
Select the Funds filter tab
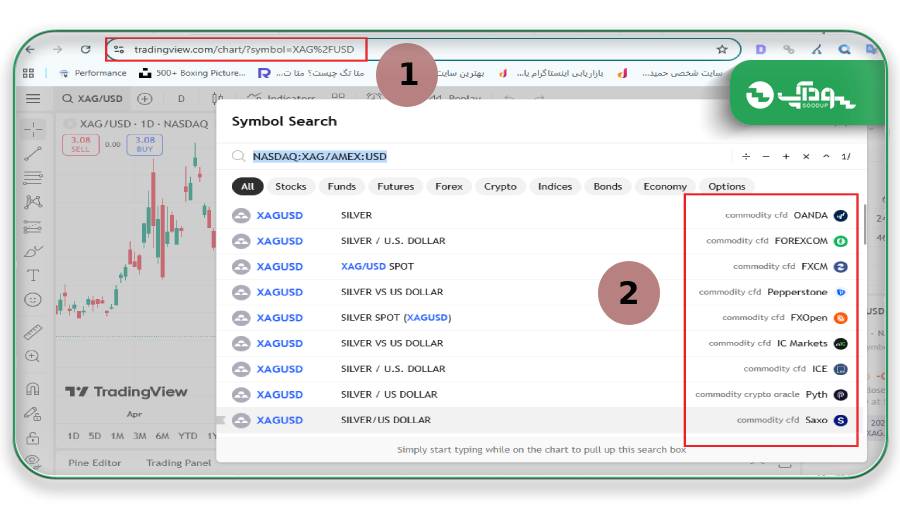coord(342,187)
